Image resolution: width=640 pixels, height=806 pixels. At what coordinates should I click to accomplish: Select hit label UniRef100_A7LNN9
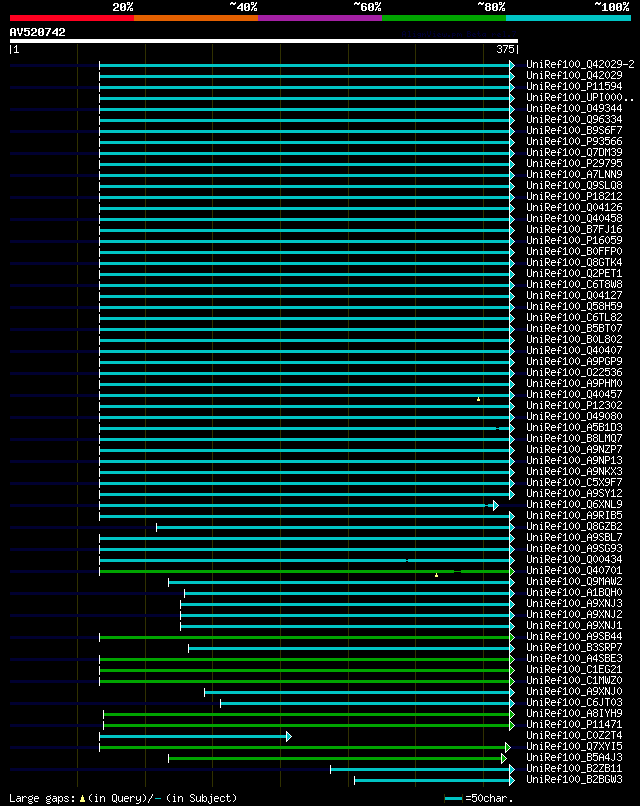pyautogui.click(x=574, y=174)
